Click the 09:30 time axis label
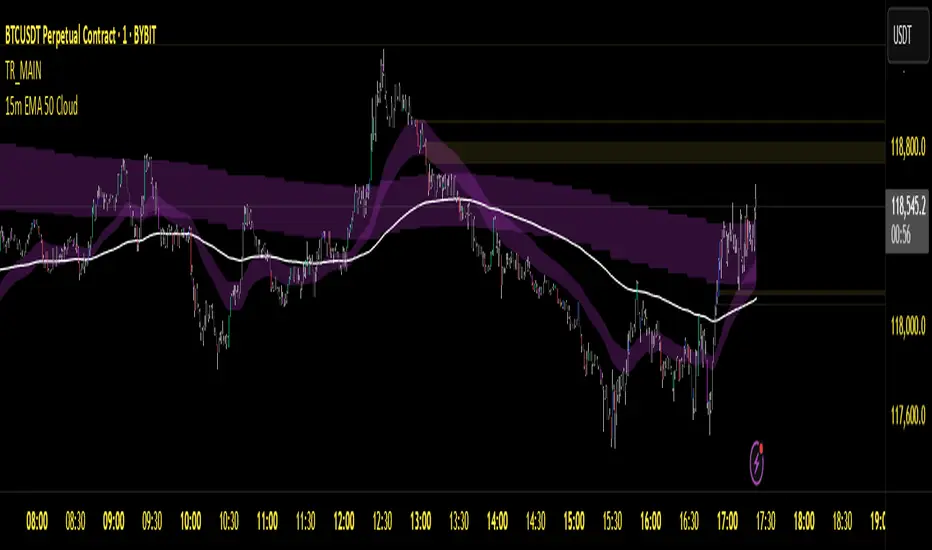 pyautogui.click(x=152, y=521)
